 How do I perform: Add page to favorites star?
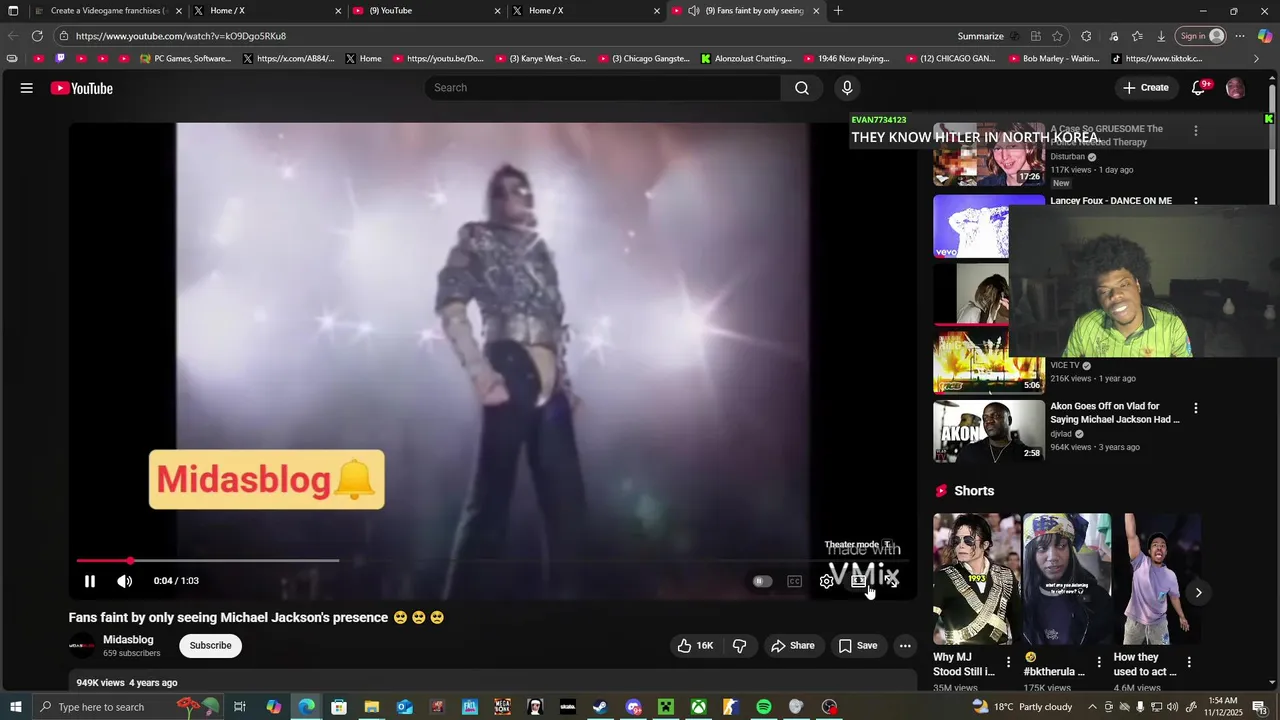[x=1059, y=36]
